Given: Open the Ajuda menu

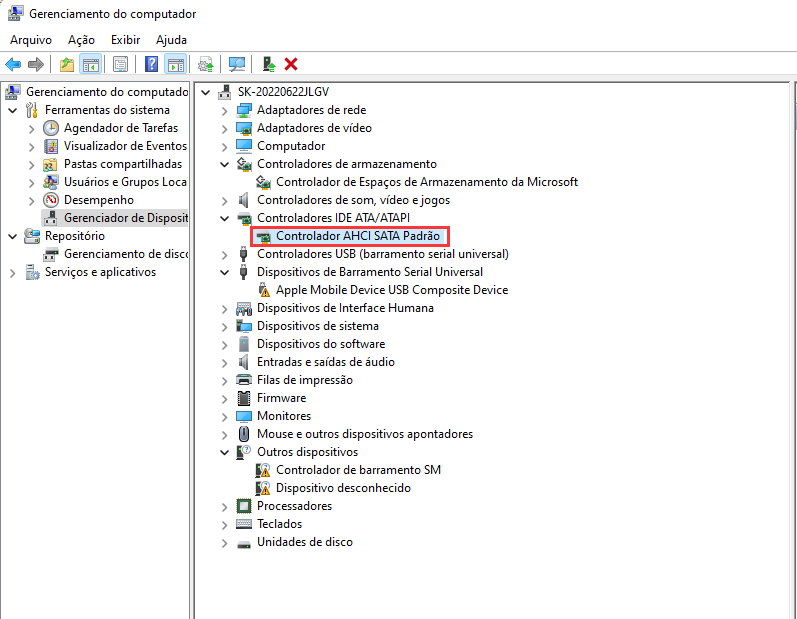Looking at the screenshot, I should (x=171, y=40).
